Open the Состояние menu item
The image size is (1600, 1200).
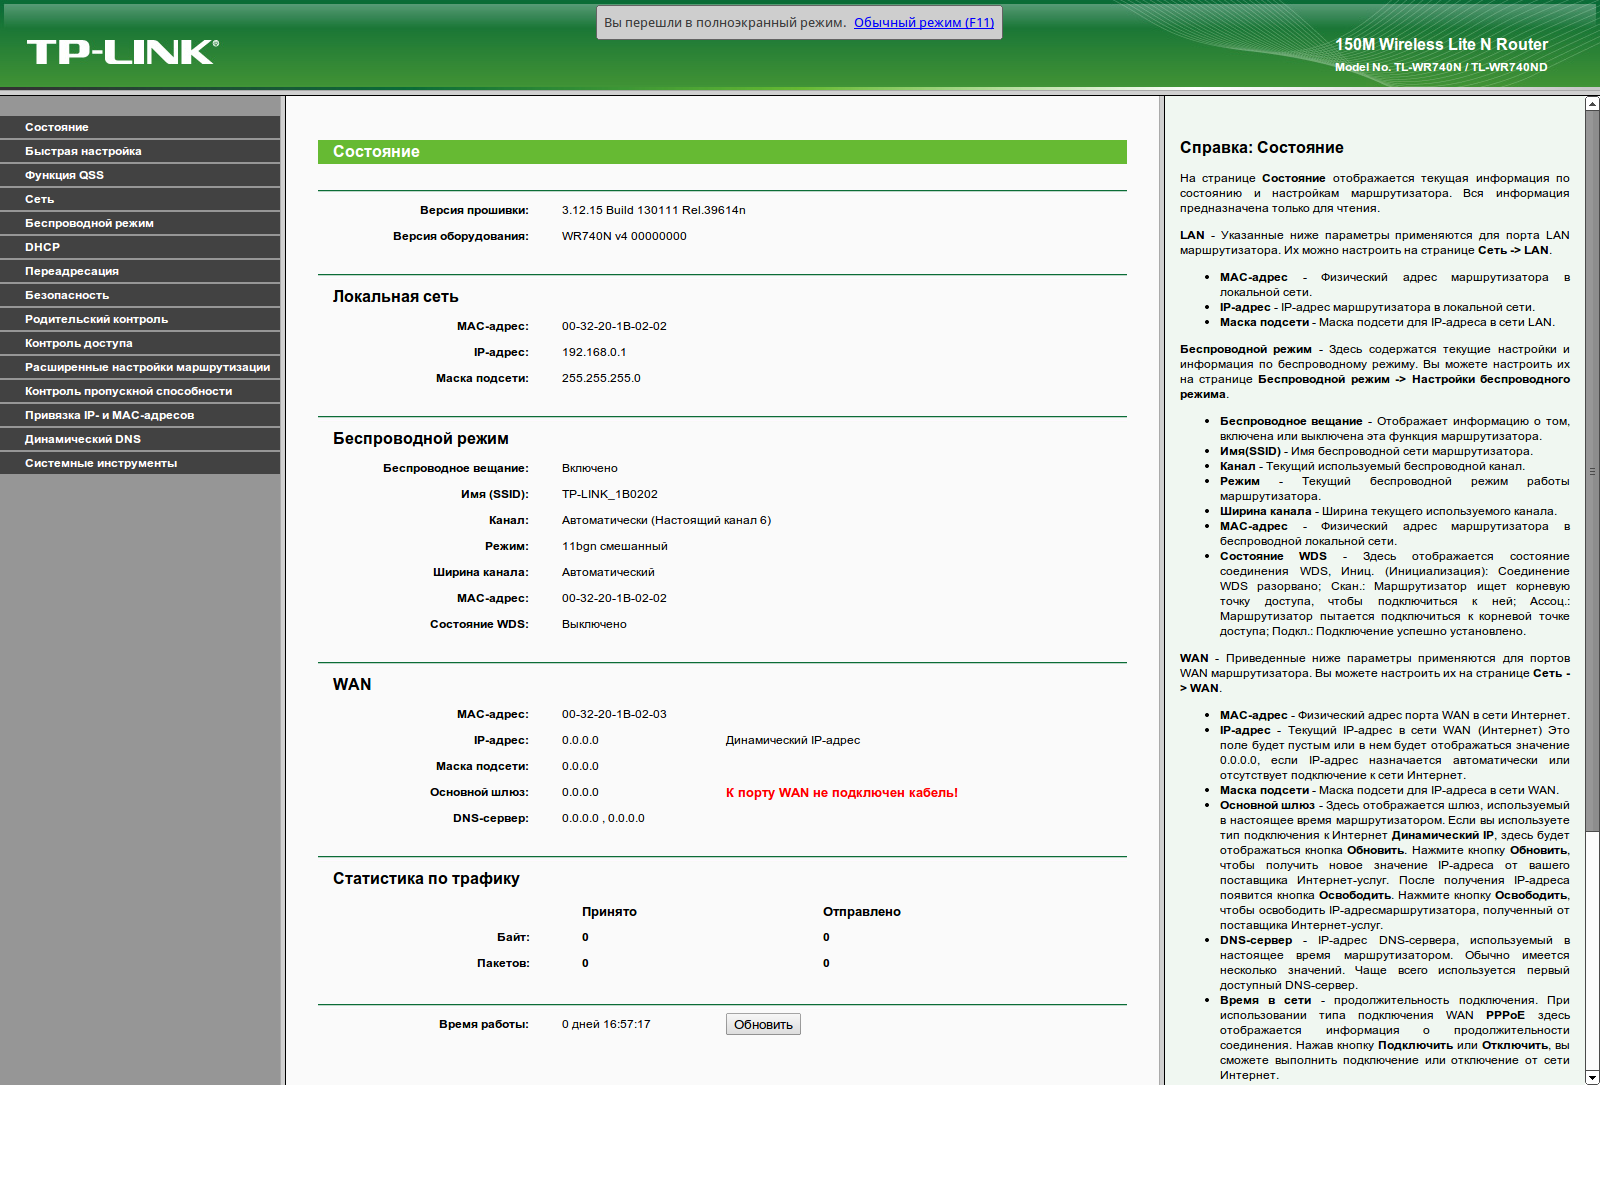click(x=57, y=127)
